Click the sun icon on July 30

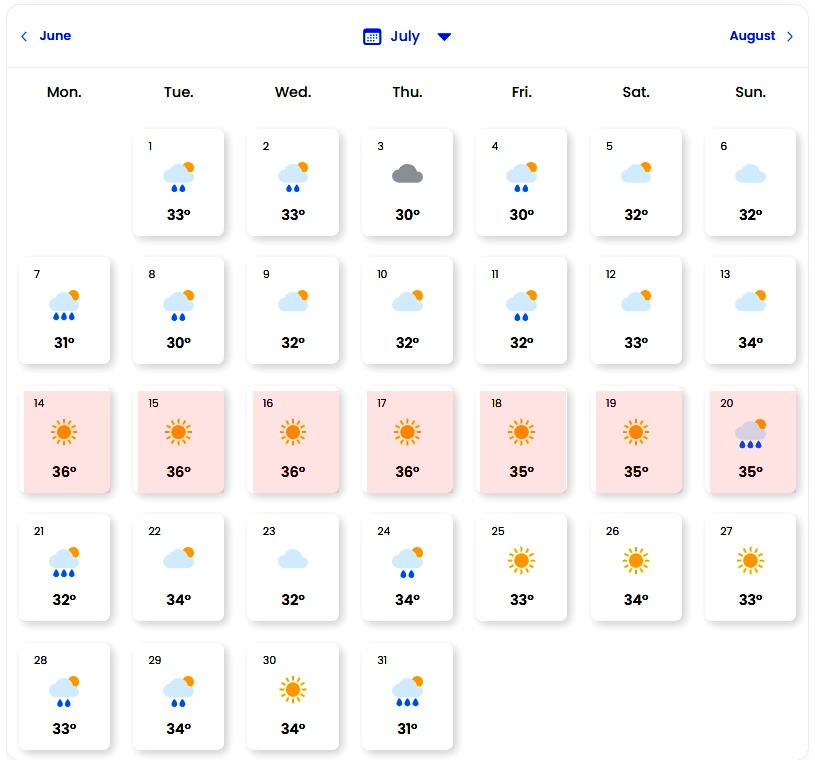pyautogui.click(x=293, y=689)
